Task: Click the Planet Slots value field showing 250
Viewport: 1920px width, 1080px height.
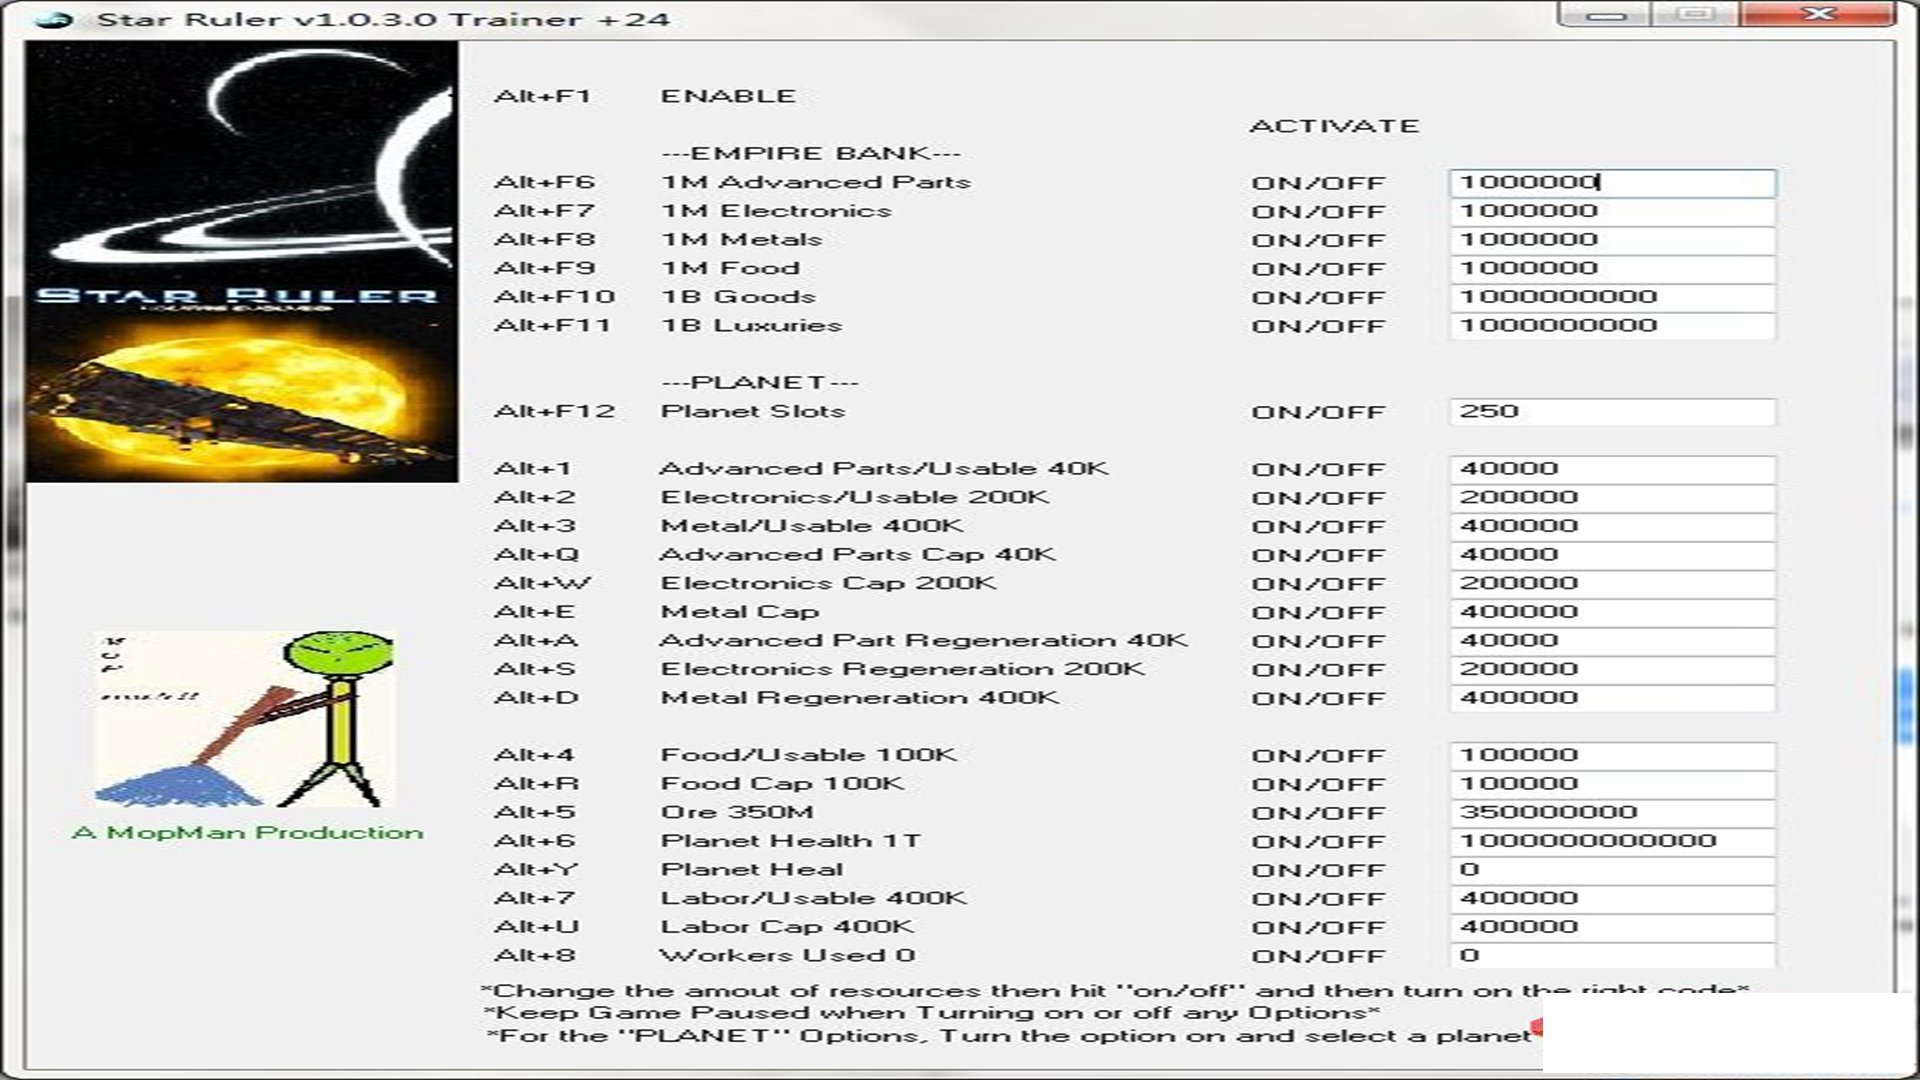Action: [1611, 412]
